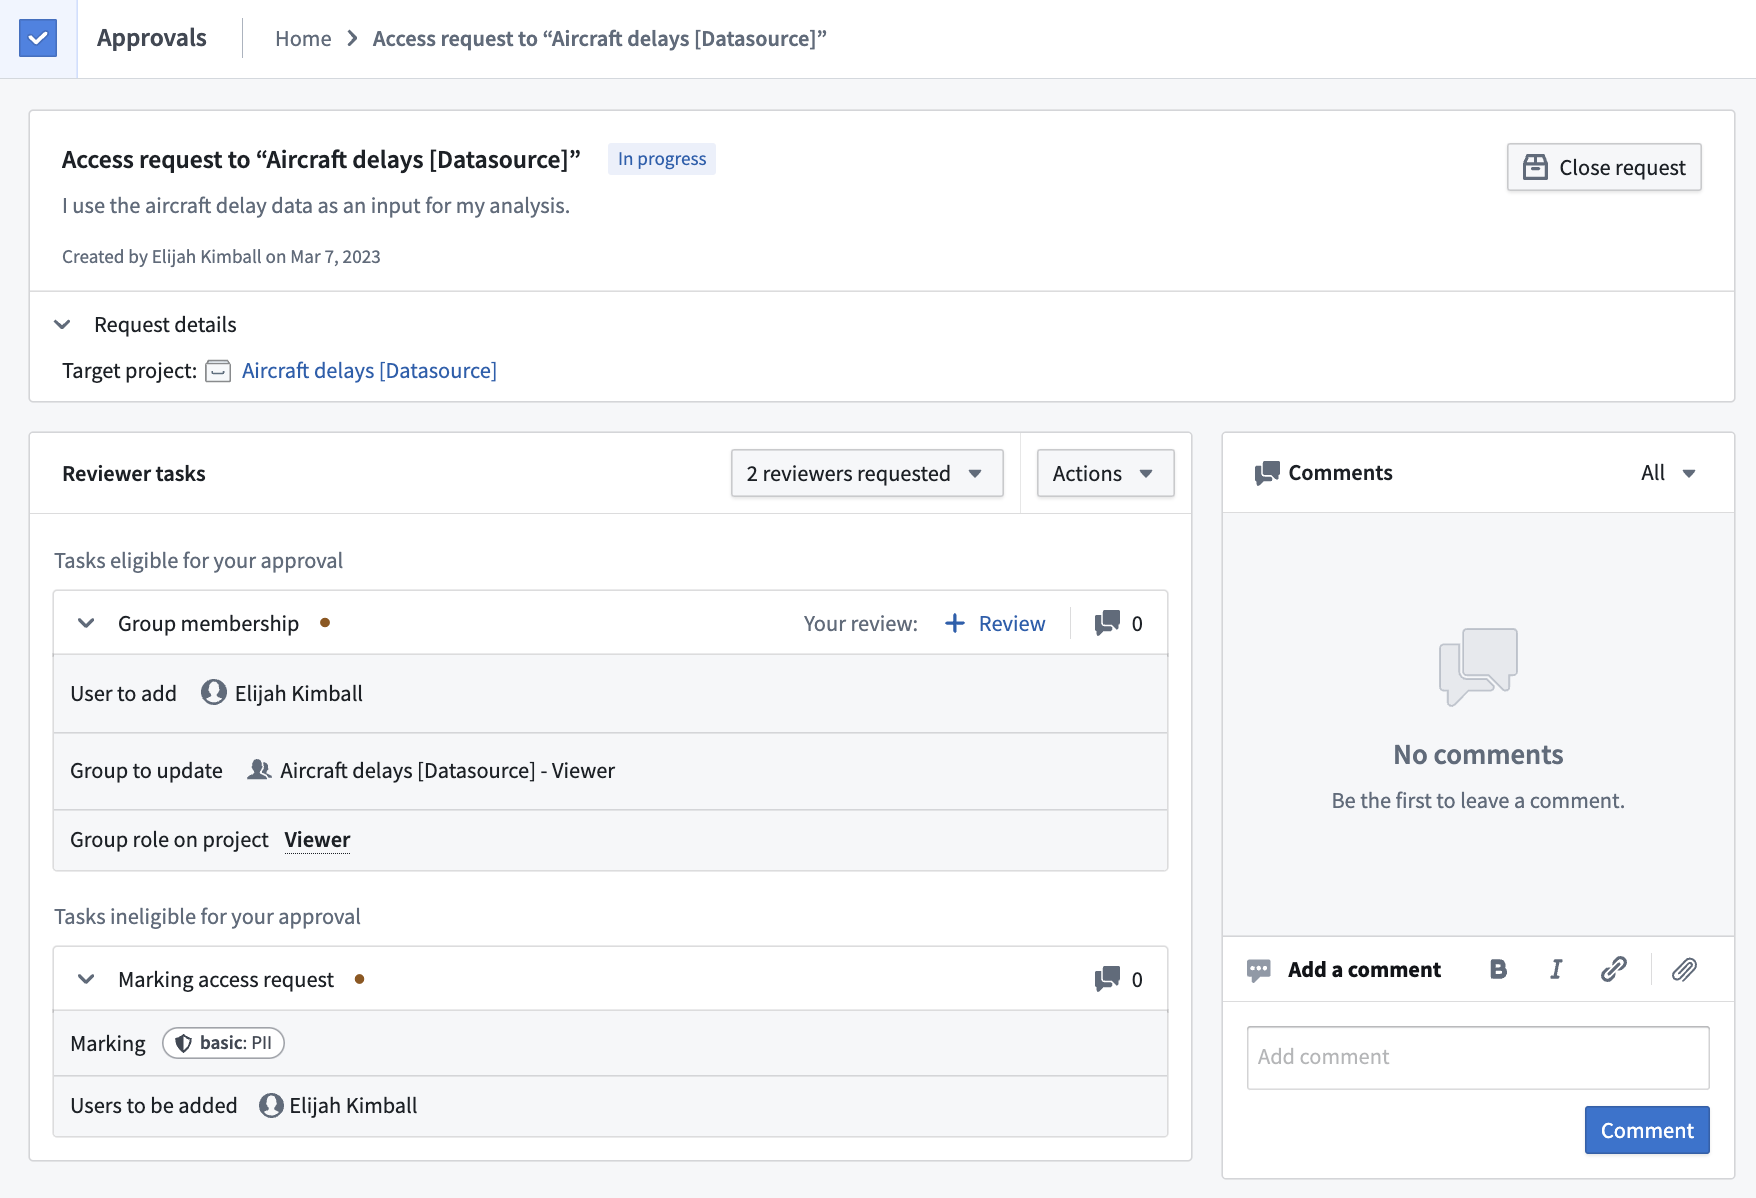The height and width of the screenshot is (1198, 1756).
Task: Attach a file with paperclip icon
Action: 1685,969
